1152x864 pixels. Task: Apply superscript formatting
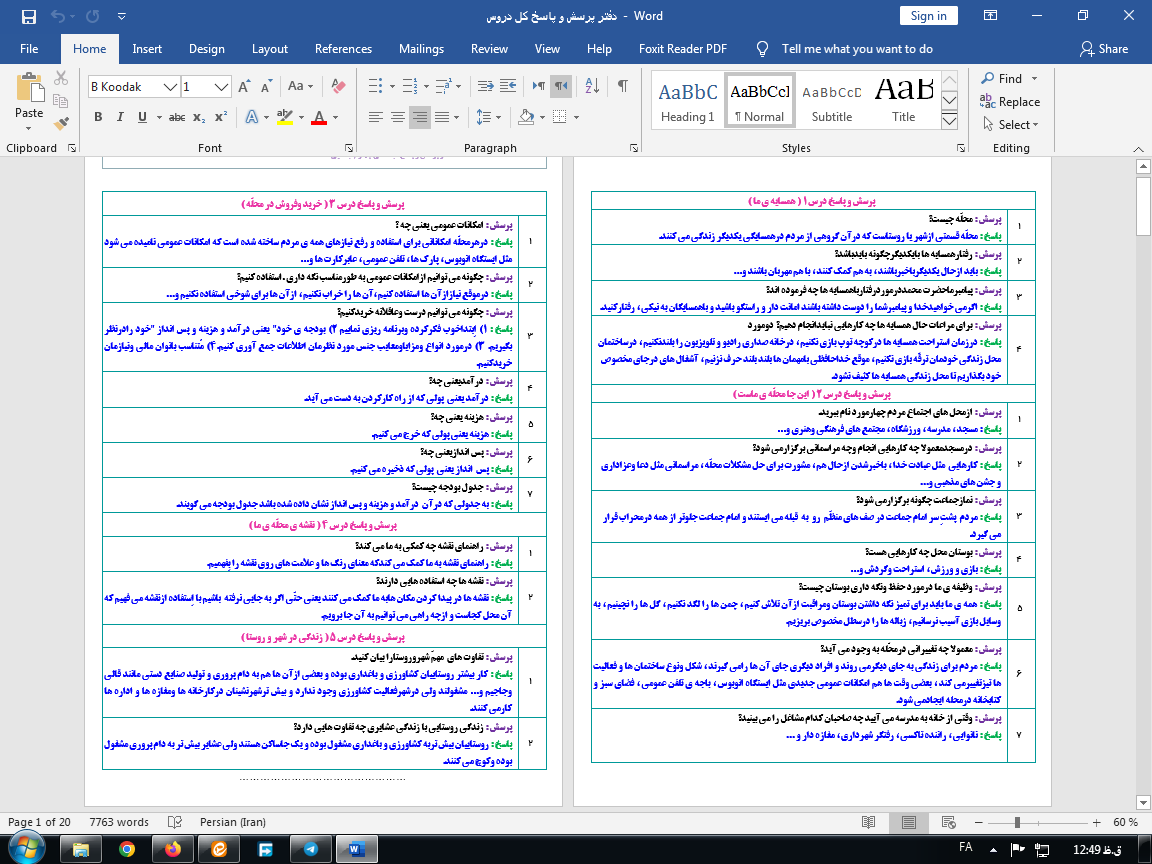tap(220, 117)
